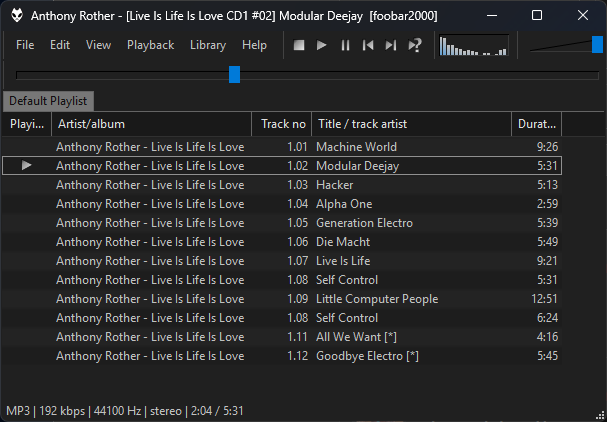The image size is (607, 422).
Task: Click track number 1.03
Action: (297, 185)
